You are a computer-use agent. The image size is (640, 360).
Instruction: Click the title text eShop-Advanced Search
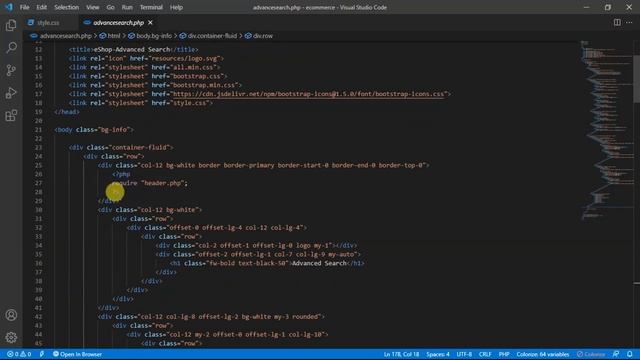[x=132, y=49]
